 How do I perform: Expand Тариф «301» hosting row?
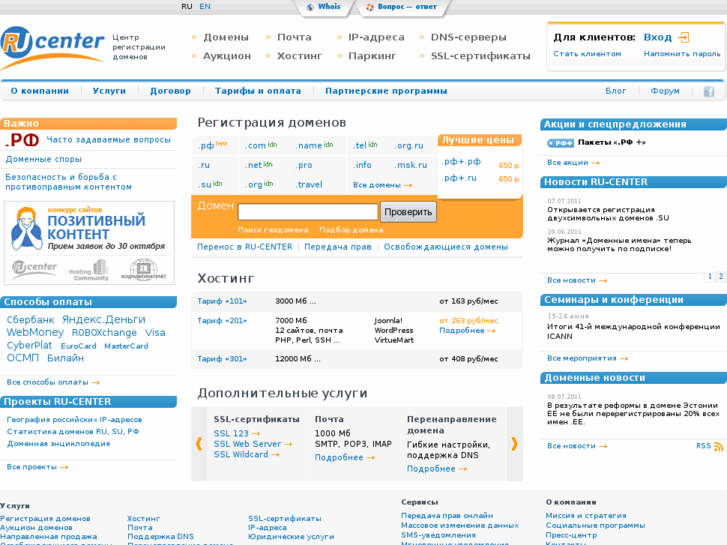click(x=357, y=359)
